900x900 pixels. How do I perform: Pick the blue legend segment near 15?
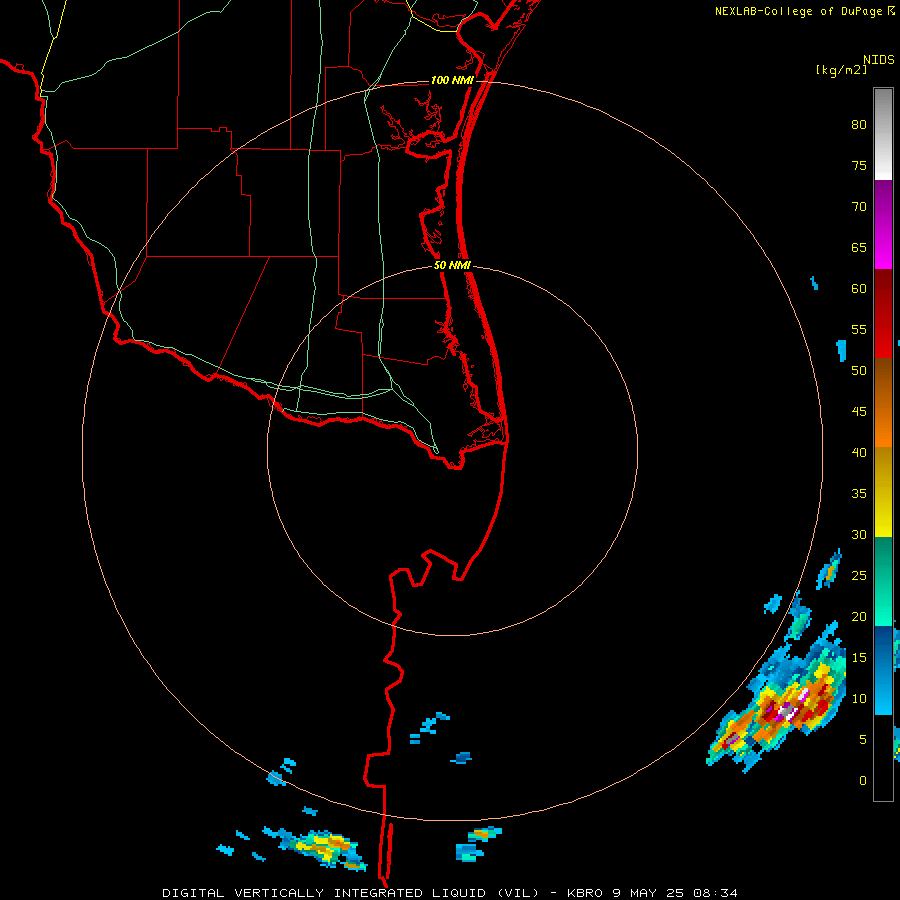coord(883,670)
